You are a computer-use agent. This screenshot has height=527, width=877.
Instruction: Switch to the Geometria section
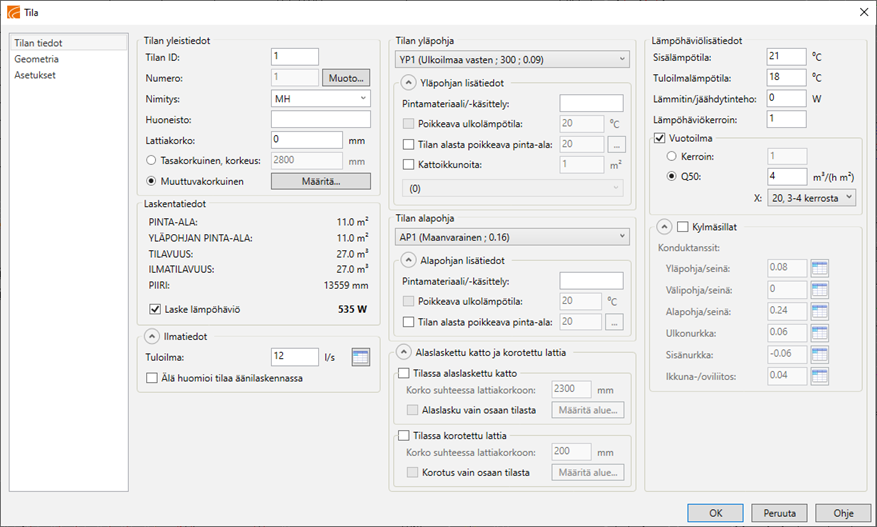point(36,59)
